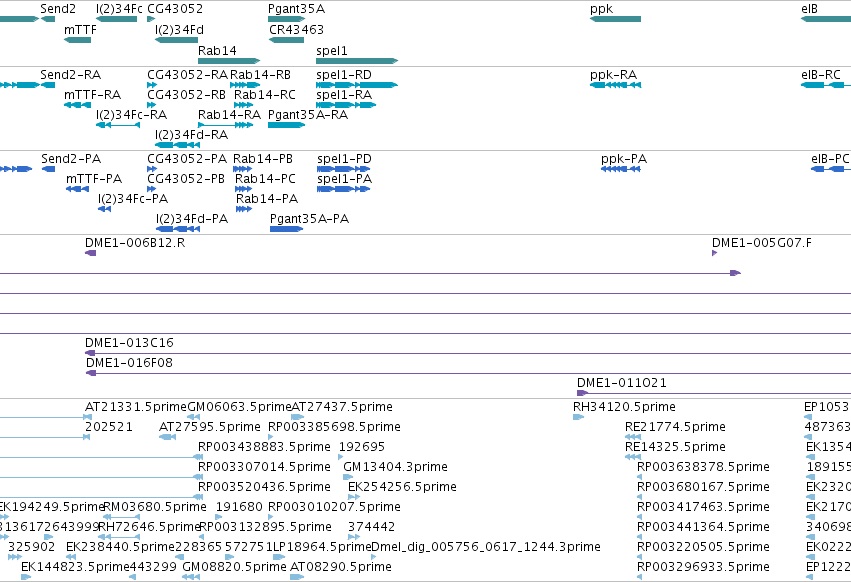The height and width of the screenshot is (582, 851).
Task: Select transcript spel1-RD
Action: [x=357, y=85]
